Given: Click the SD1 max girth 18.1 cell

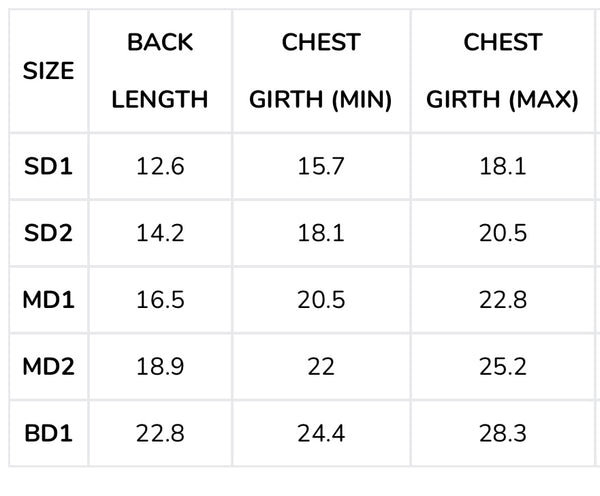Looking at the screenshot, I should tap(502, 166).
